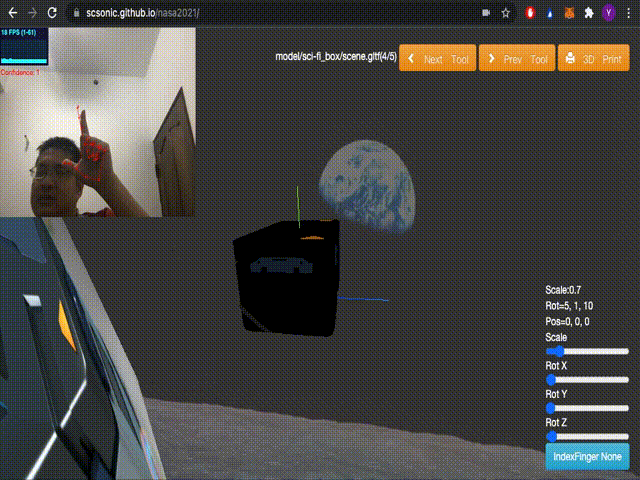Viewport: 640px width, 480px height.
Task: Reload the page with the refresh icon
Action: pyautogui.click(x=55, y=13)
